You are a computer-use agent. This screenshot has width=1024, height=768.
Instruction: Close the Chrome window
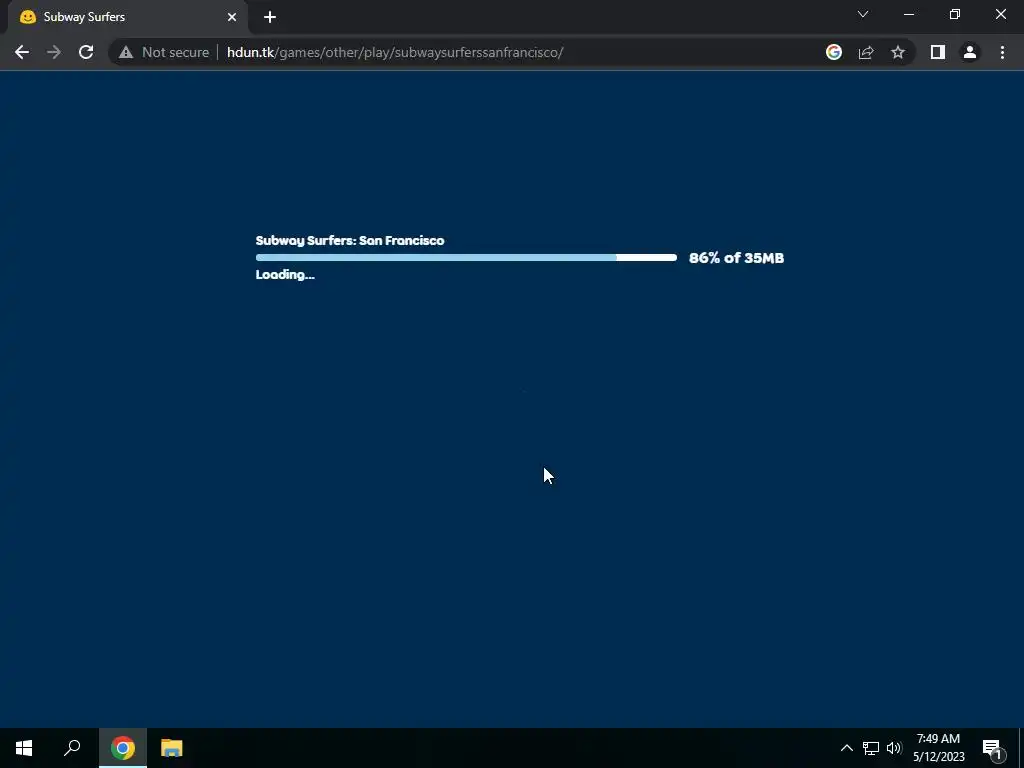(1000, 14)
